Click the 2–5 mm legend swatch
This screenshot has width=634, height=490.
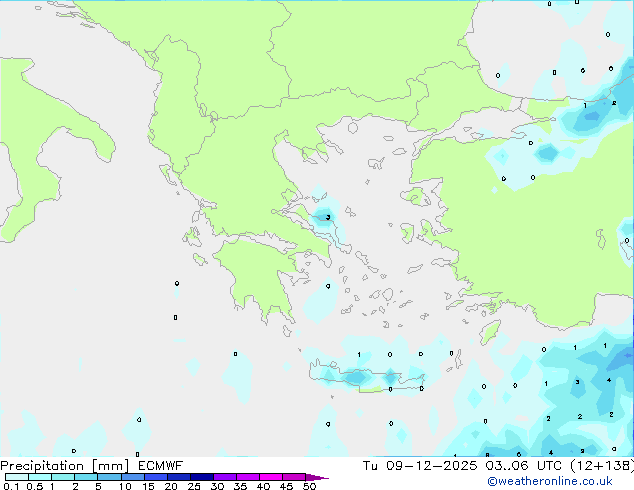pyautogui.click(x=86, y=477)
